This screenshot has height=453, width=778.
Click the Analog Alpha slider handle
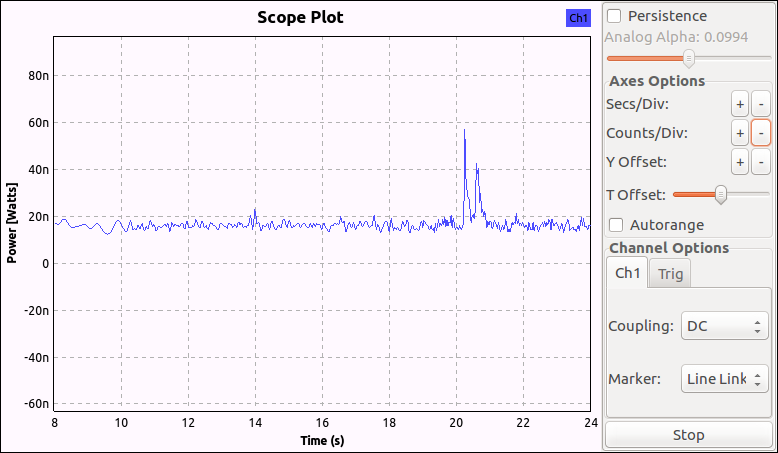click(688, 58)
